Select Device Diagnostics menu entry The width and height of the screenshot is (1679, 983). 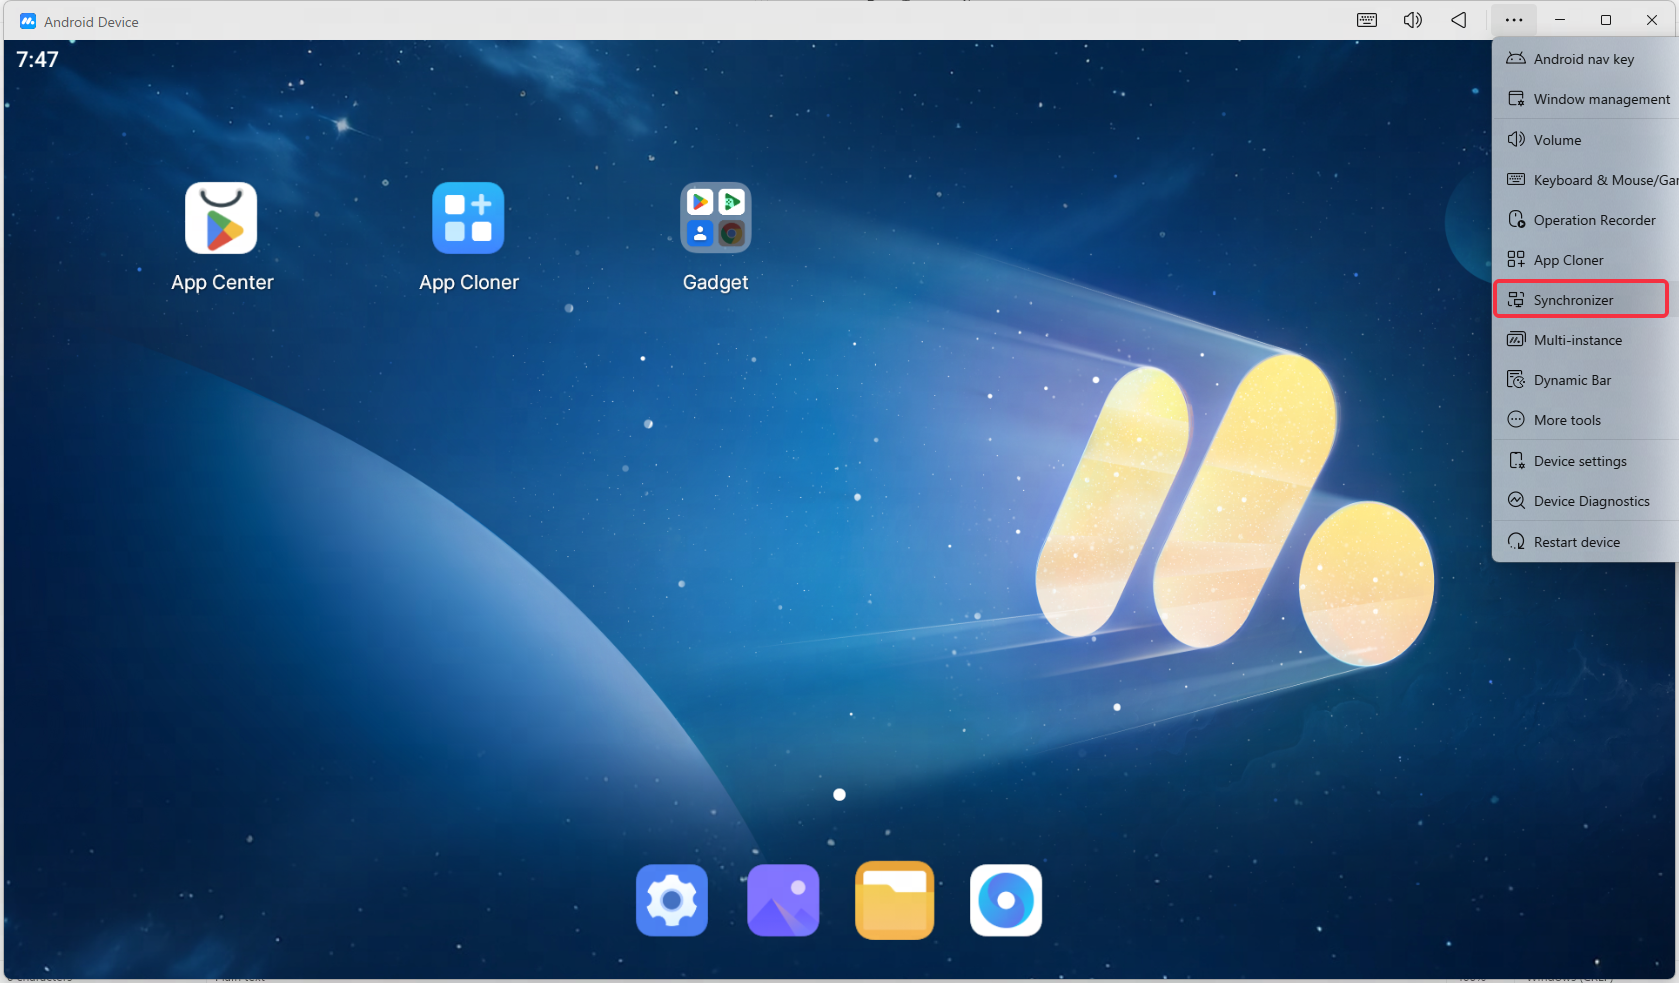coord(1586,501)
